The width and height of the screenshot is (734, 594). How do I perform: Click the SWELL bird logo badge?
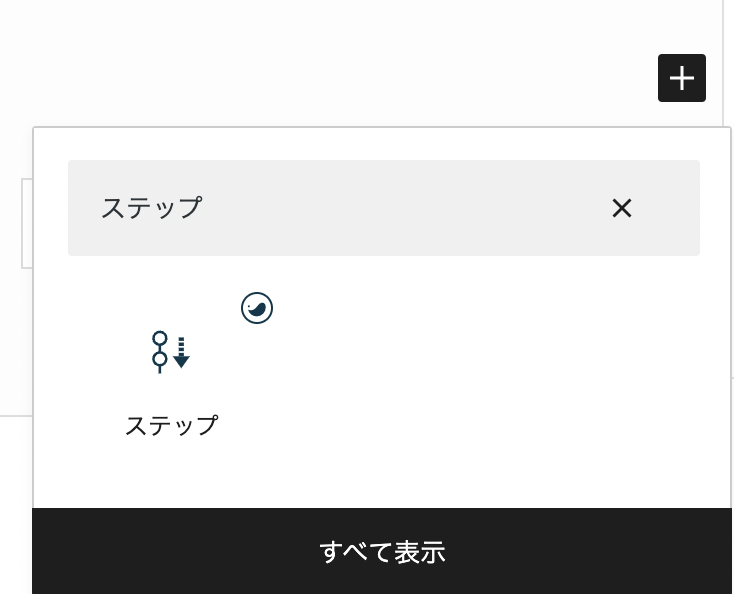point(257,308)
